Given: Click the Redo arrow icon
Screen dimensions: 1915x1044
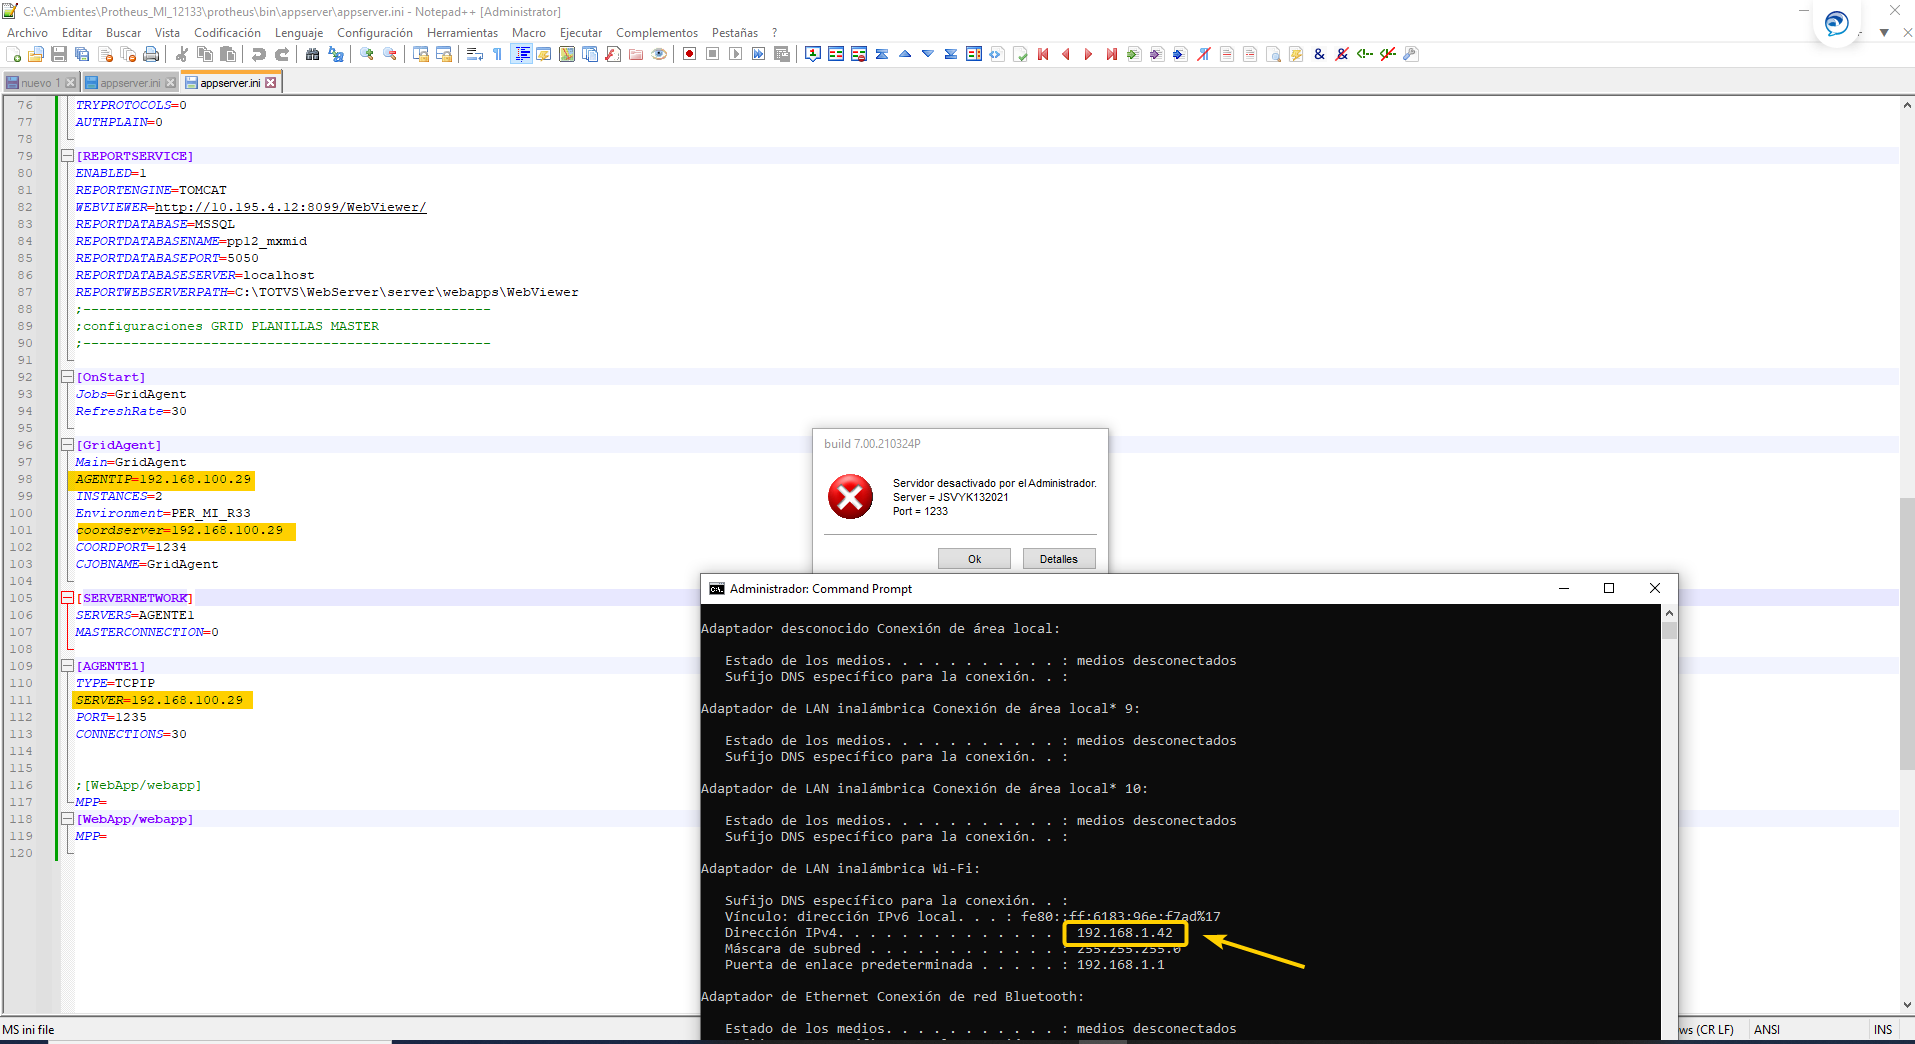Looking at the screenshot, I should click(282, 54).
